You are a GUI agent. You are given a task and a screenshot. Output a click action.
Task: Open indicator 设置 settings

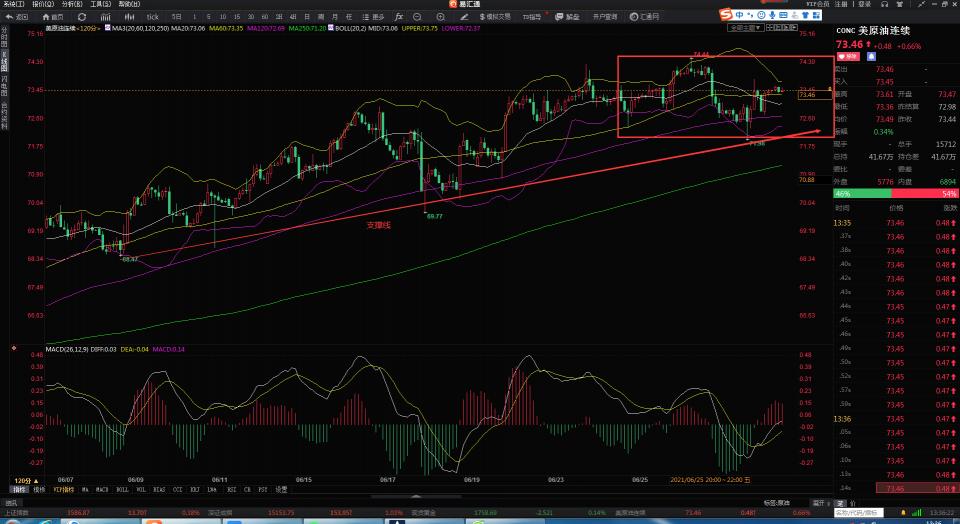(x=281, y=490)
